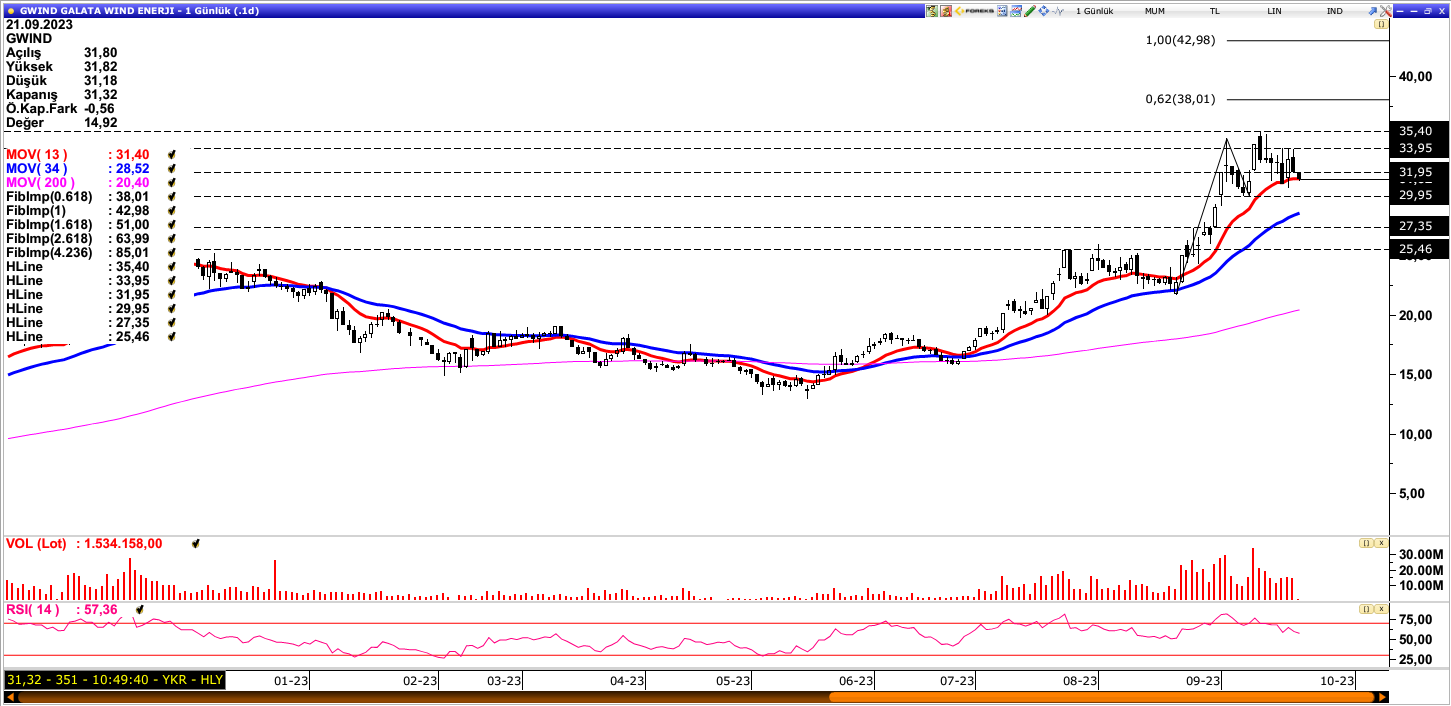Toggle the VOL panel expand icon

click(1365, 543)
